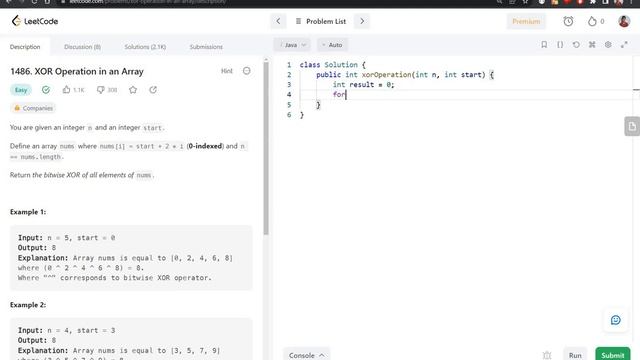Go to next problem arrow
Viewport: 640px width, 360px height.
[362, 21]
